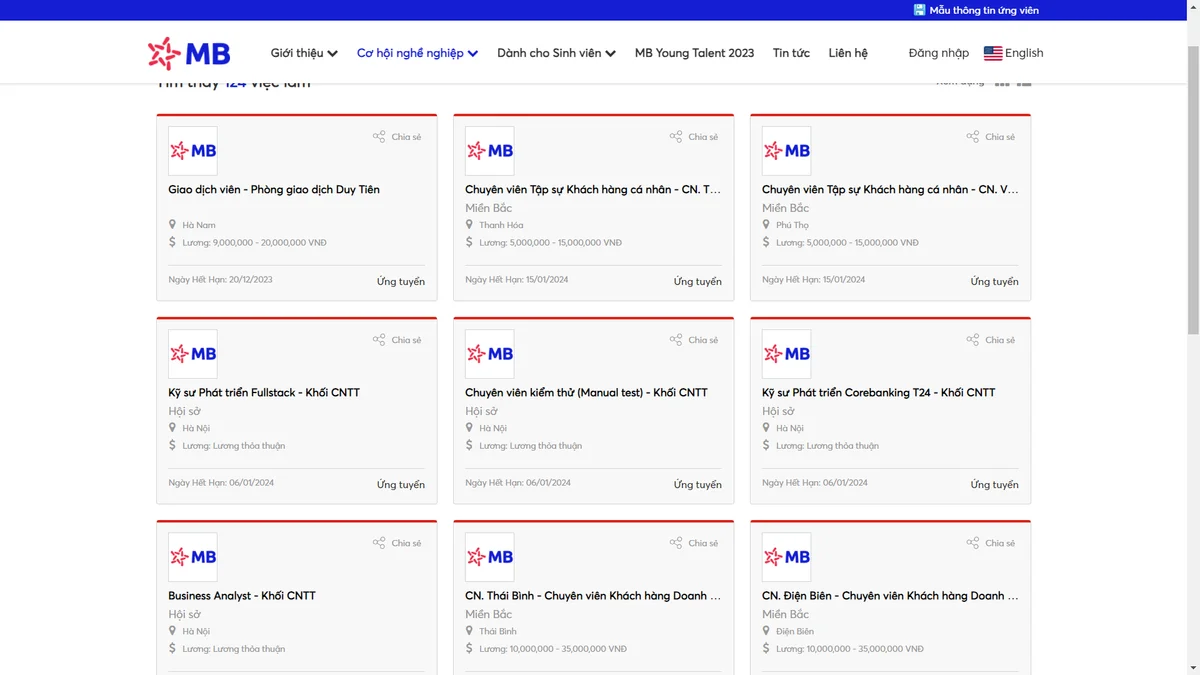Open the Kỹ sư Phát triển Fullstack - Khối CNTT title

[x=264, y=392]
